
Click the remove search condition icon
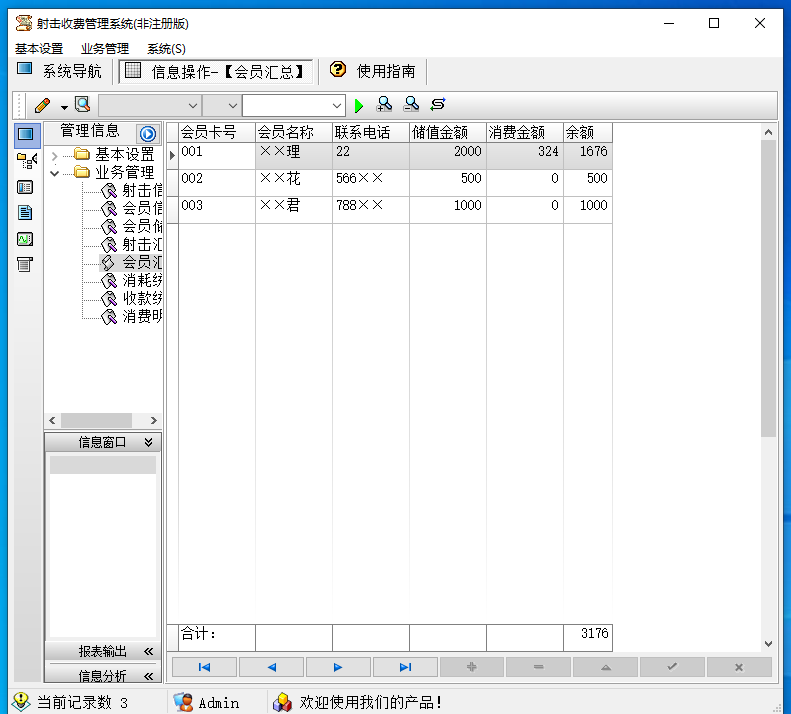tap(412, 104)
